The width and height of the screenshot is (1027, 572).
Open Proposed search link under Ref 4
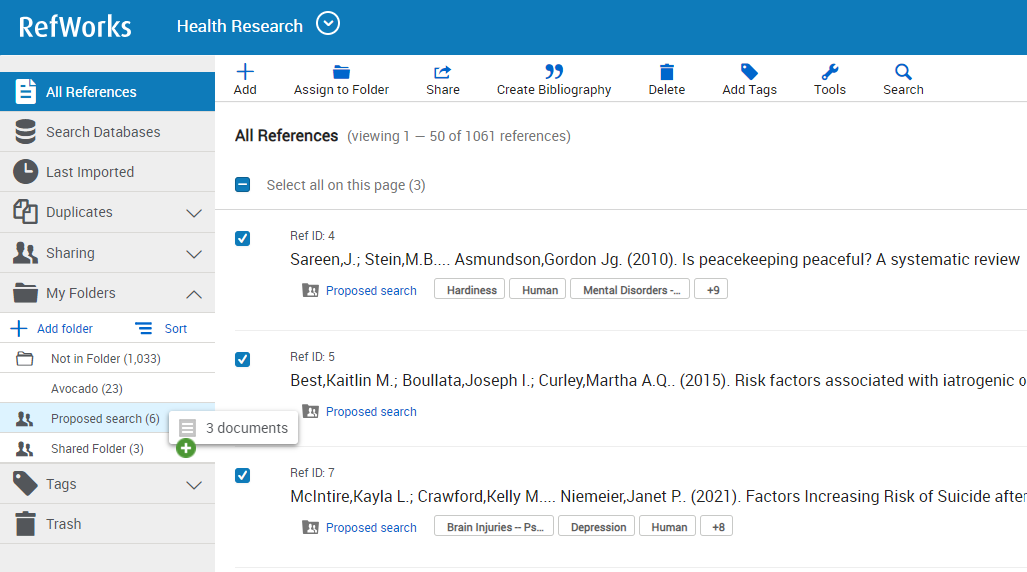pos(371,290)
